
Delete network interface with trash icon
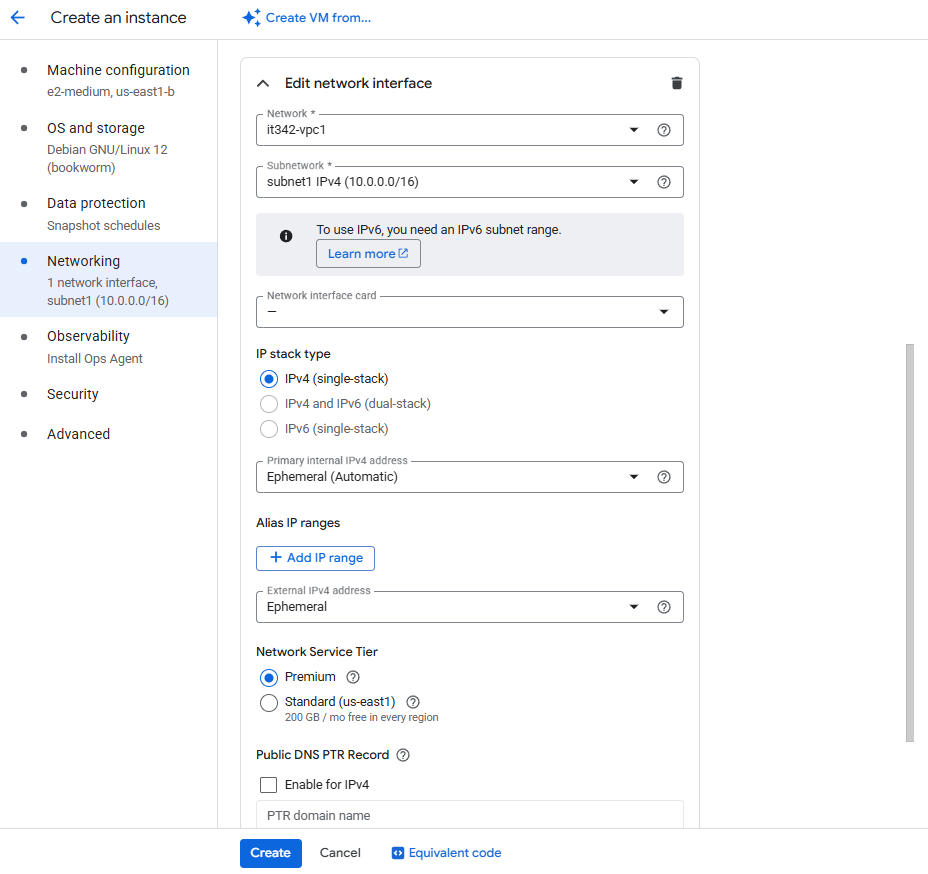coord(677,83)
